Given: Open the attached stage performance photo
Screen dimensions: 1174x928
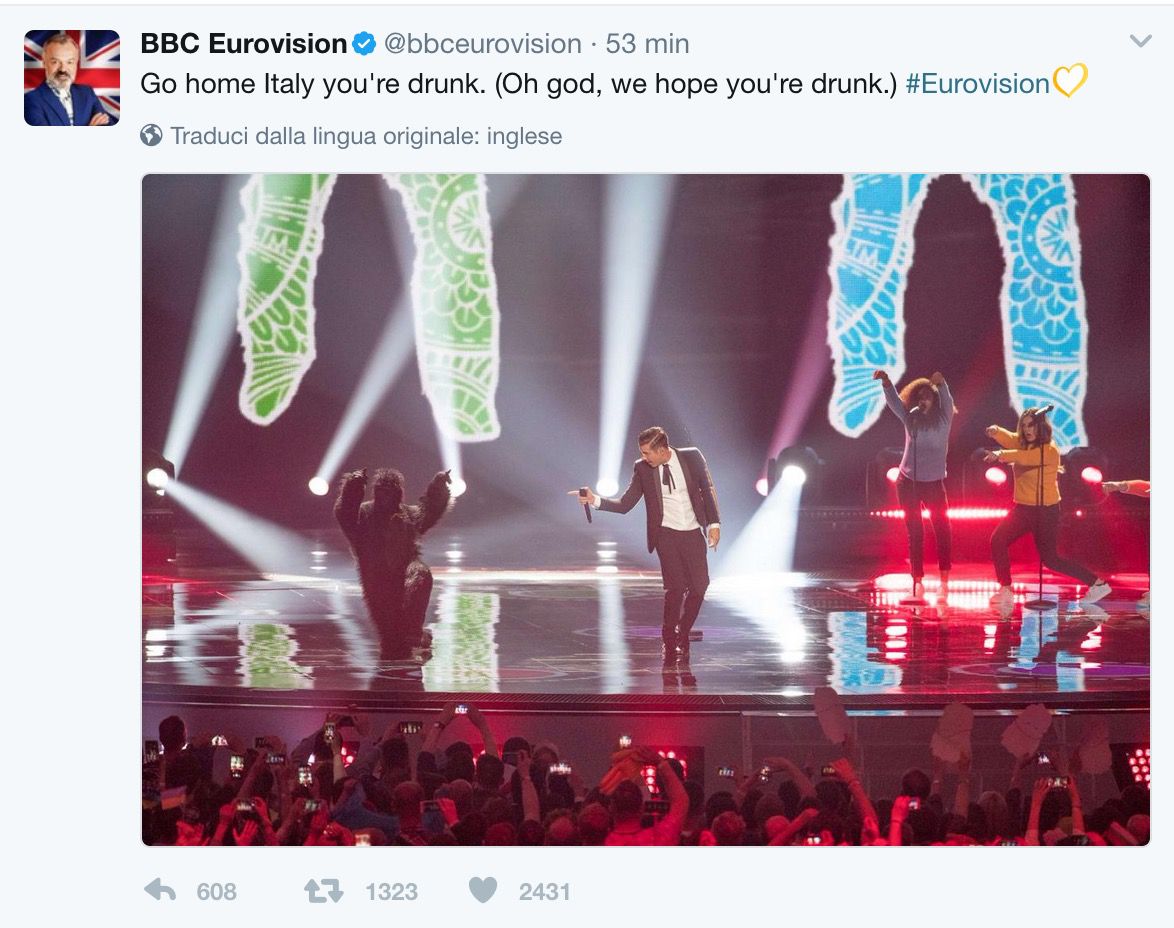Looking at the screenshot, I should pos(645,510).
